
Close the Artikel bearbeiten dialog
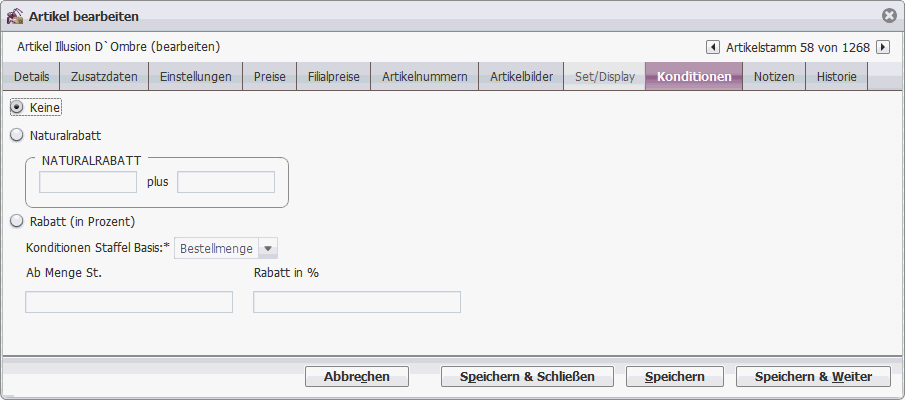click(889, 16)
